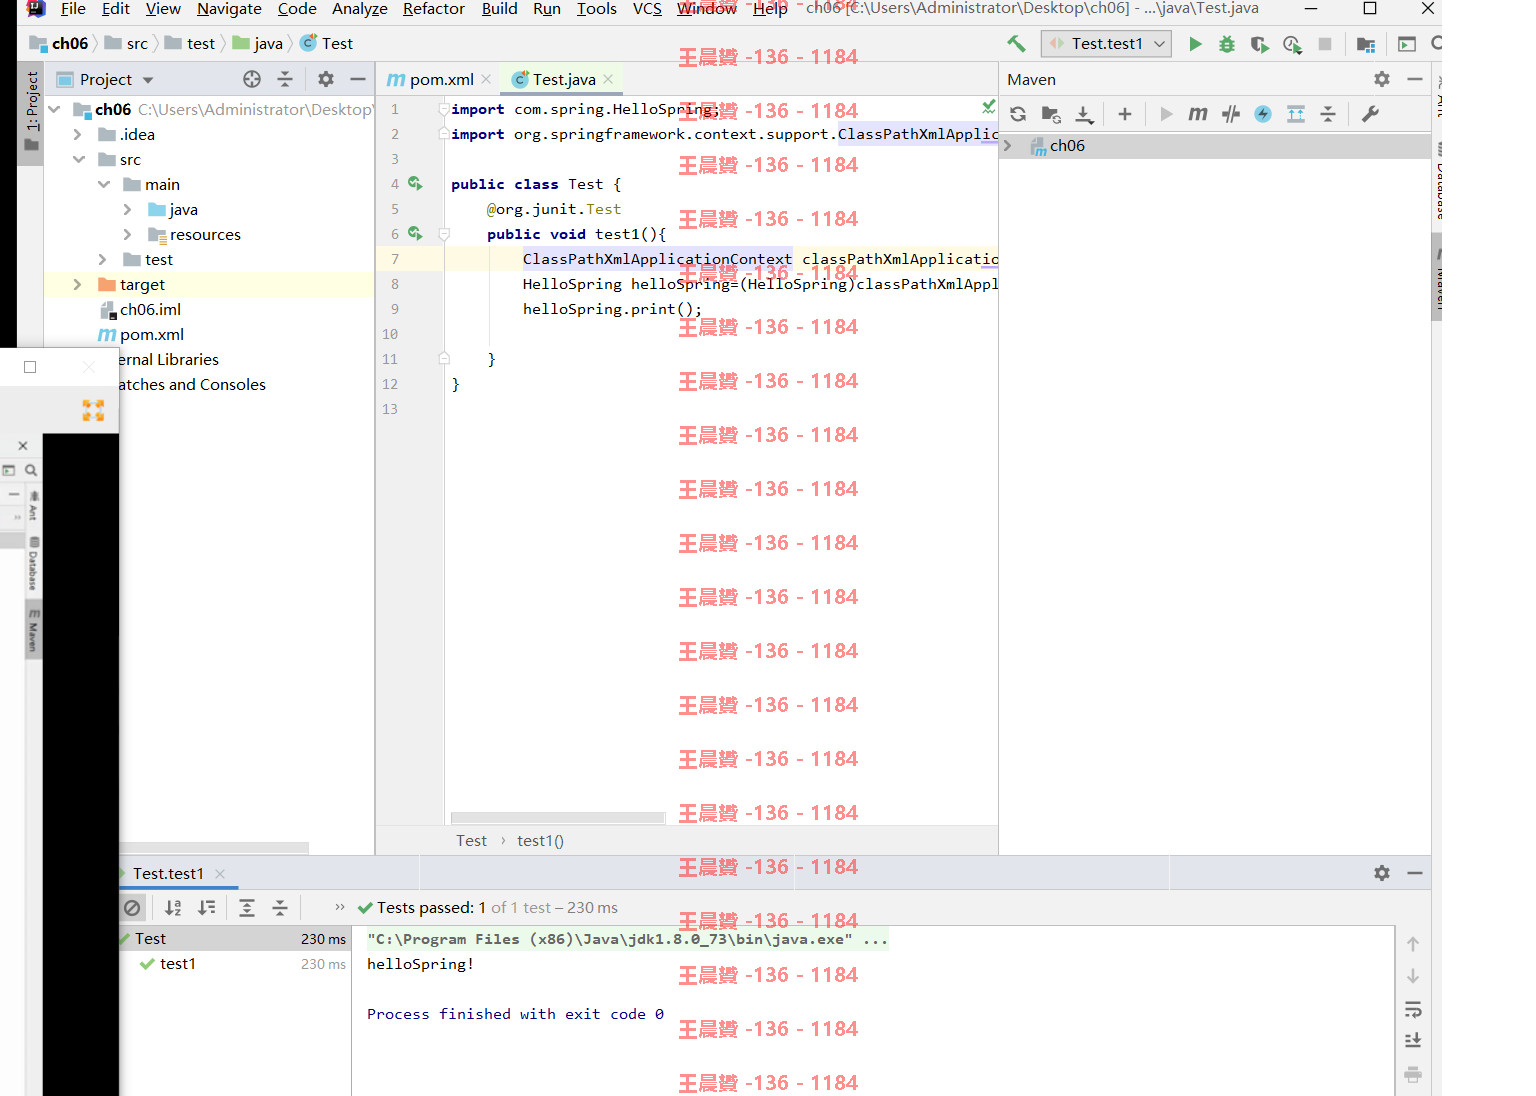Open Project panel gear options
Viewport: 1536px width, 1096px height.
point(326,79)
